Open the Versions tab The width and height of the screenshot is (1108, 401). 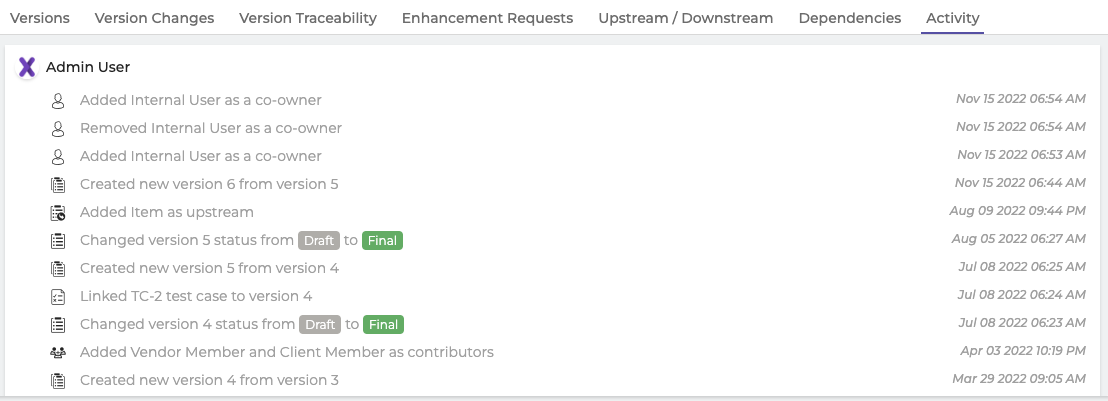pyautogui.click(x=40, y=18)
